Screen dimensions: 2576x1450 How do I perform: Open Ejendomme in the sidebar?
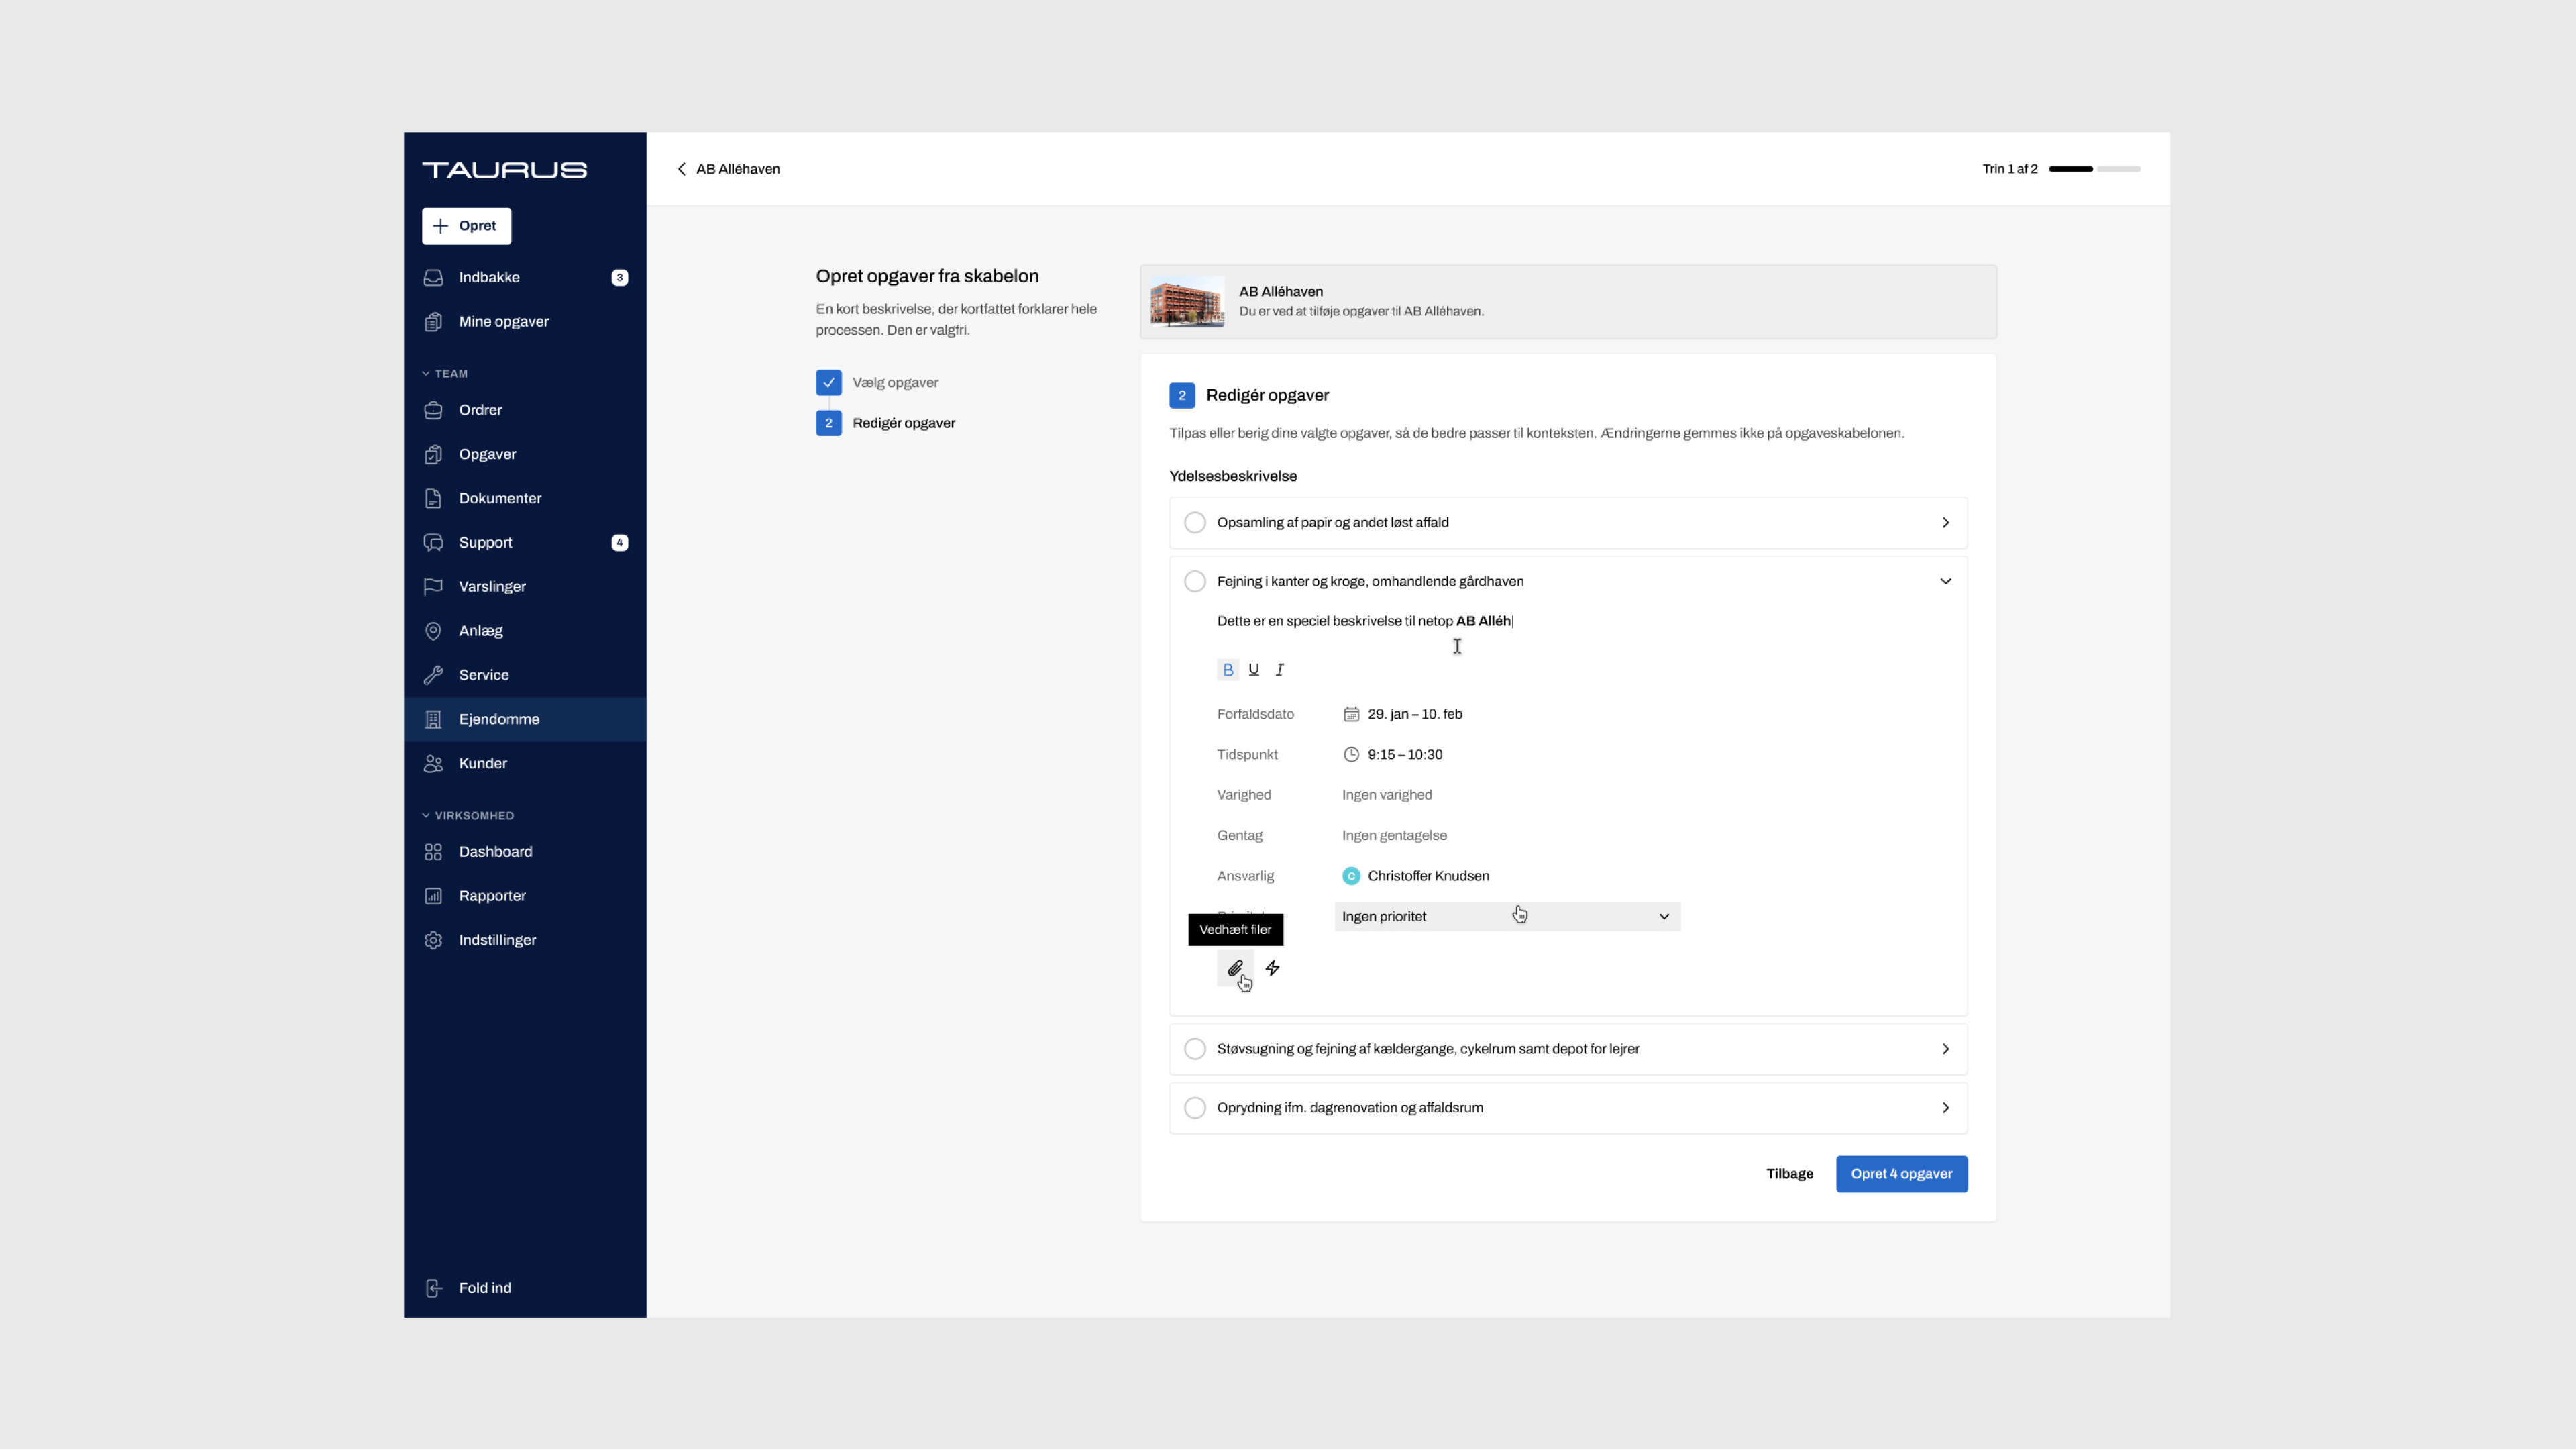tap(498, 719)
